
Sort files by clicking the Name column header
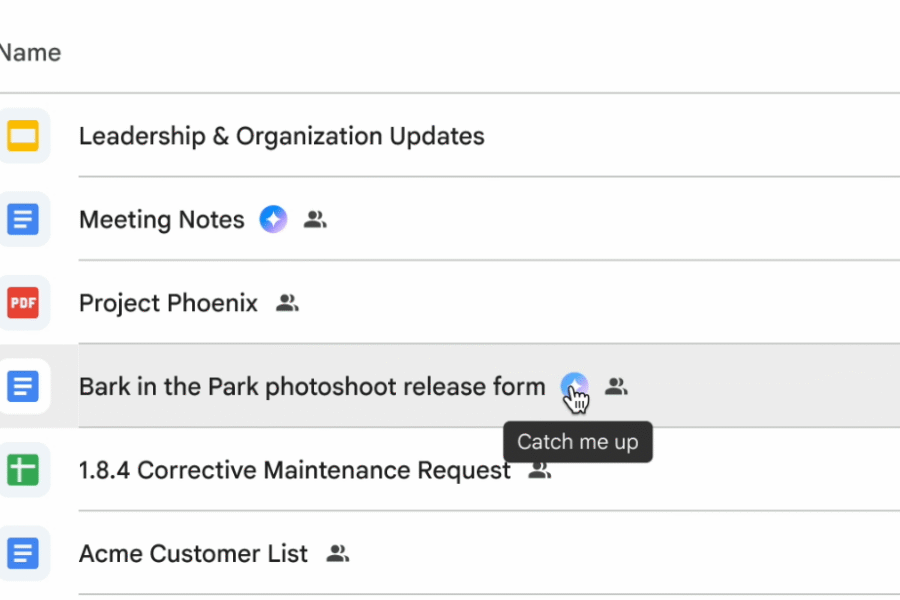30,52
